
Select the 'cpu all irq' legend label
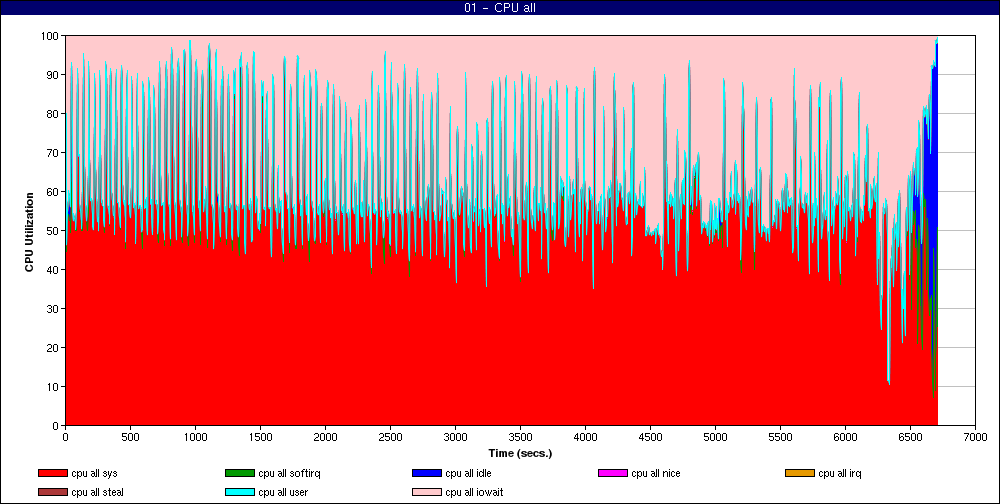840,473
